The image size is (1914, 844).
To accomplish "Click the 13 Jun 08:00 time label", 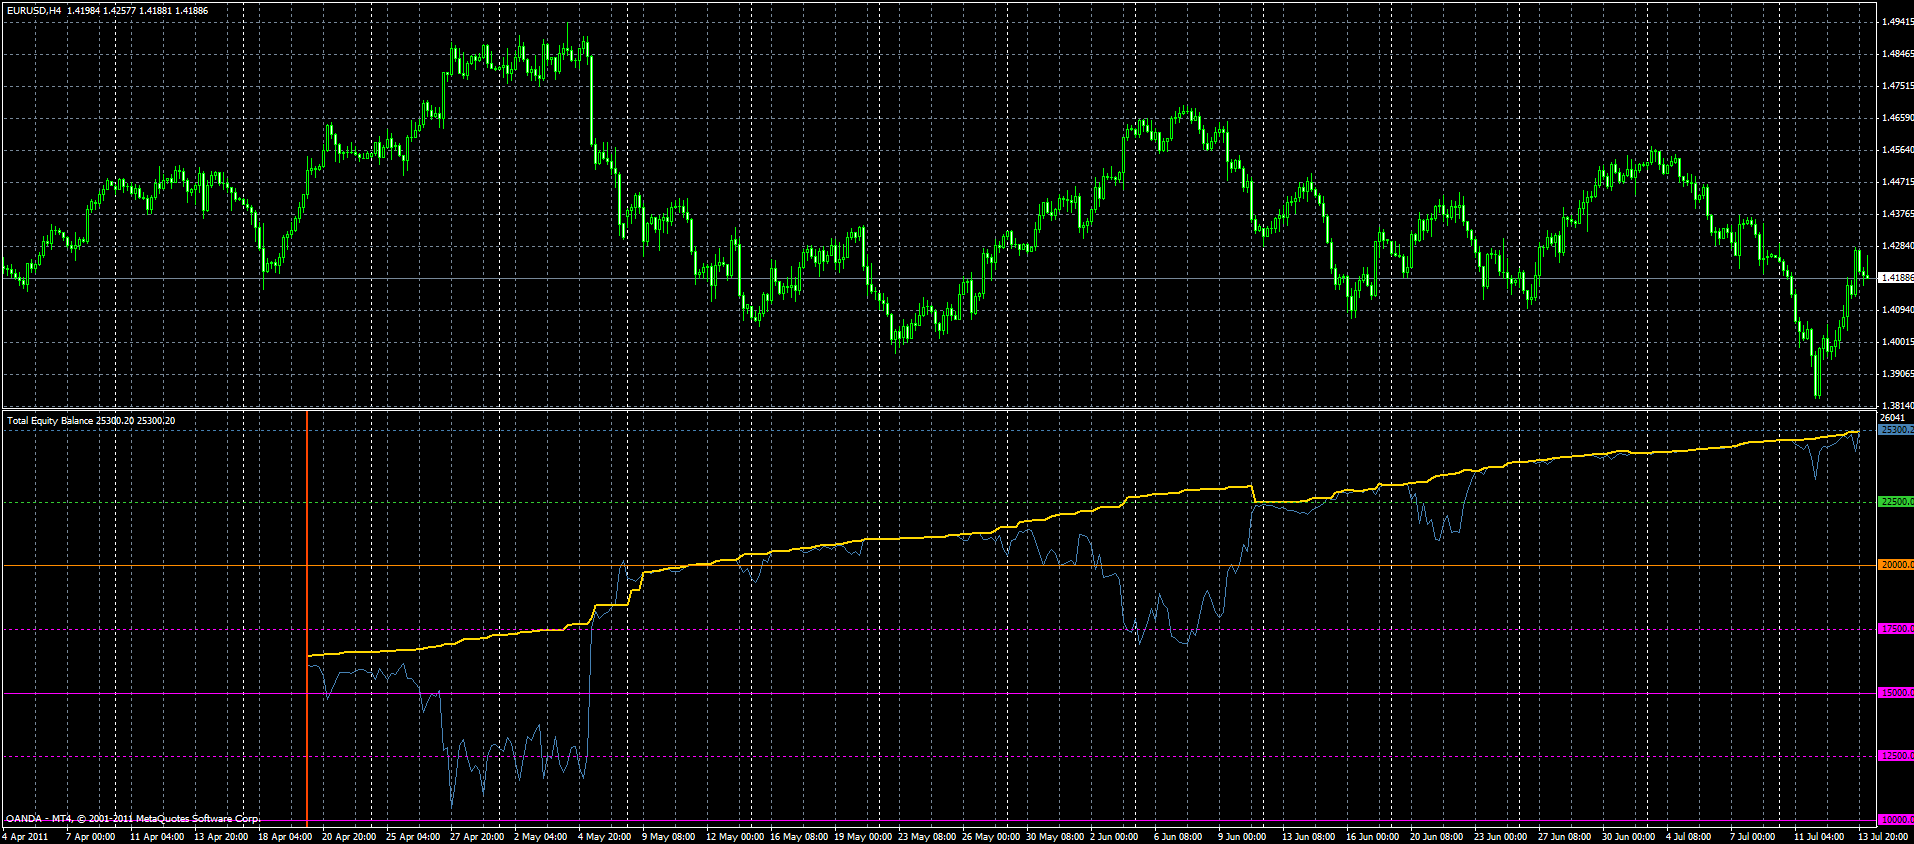I will click(1309, 837).
